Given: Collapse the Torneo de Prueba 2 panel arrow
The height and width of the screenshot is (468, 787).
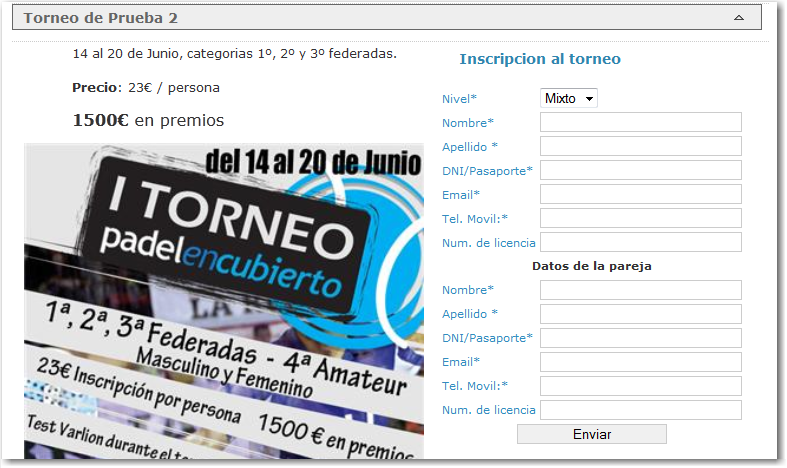Looking at the screenshot, I should pos(738,18).
